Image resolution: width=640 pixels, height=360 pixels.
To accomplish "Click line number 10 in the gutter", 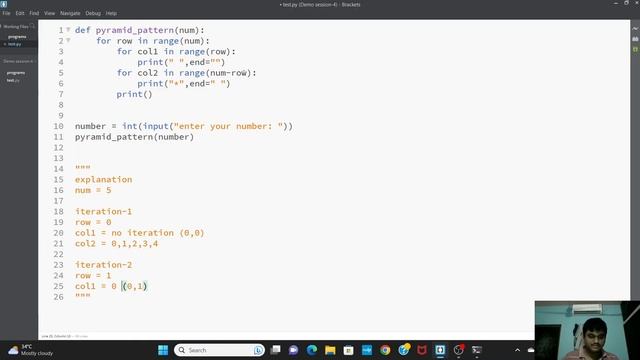I will click(x=58, y=126).
